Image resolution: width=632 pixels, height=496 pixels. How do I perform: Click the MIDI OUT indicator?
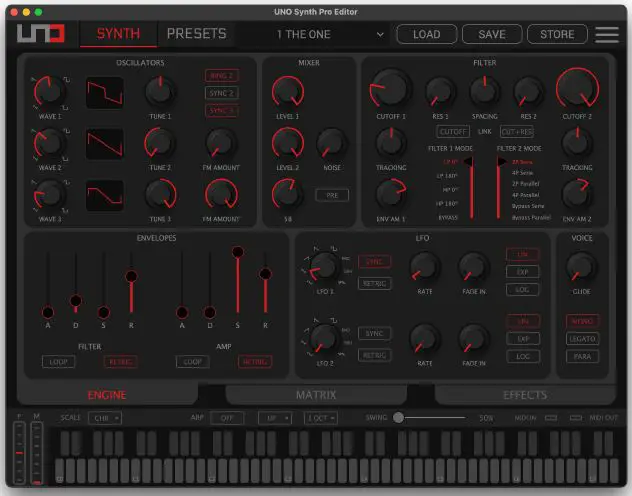click(576, 418)
